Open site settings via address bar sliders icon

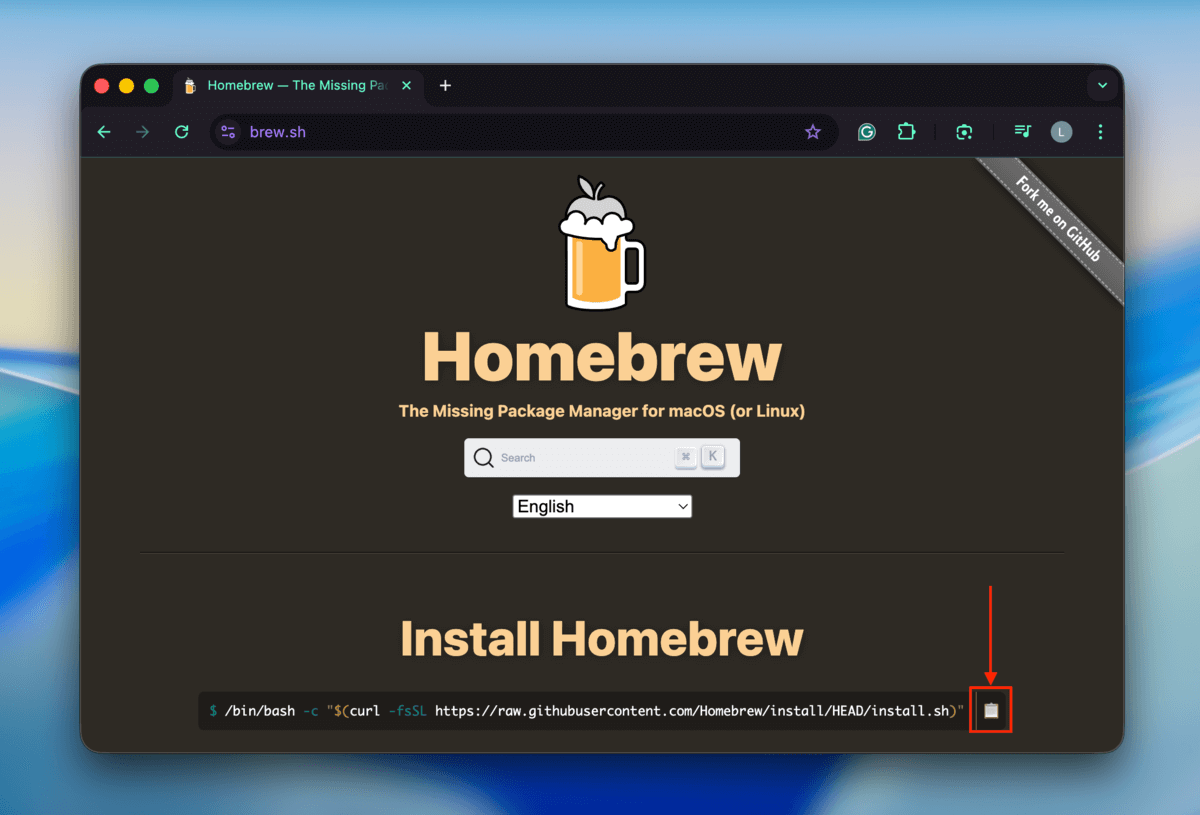(x=228, y=131)
